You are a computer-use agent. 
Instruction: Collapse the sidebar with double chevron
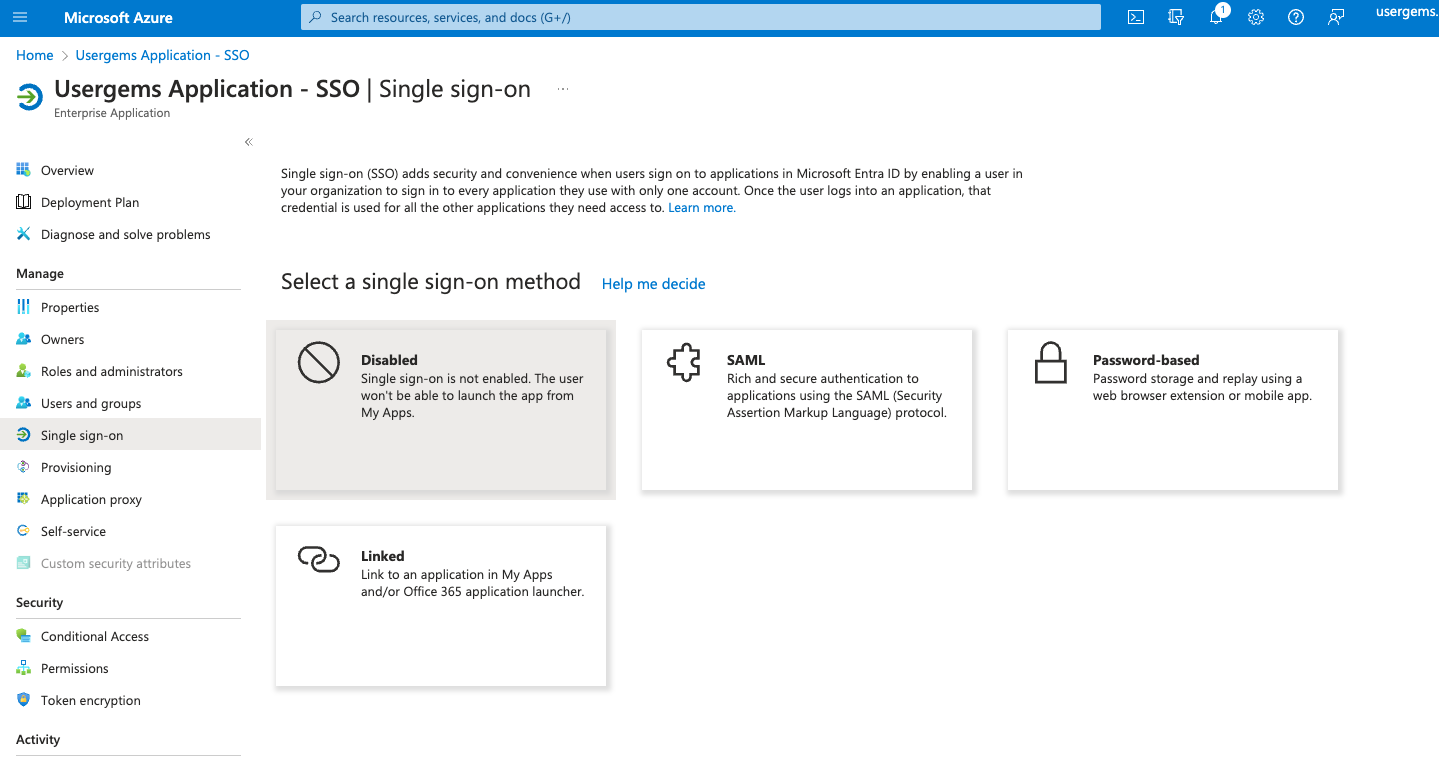tap(249, 142)
